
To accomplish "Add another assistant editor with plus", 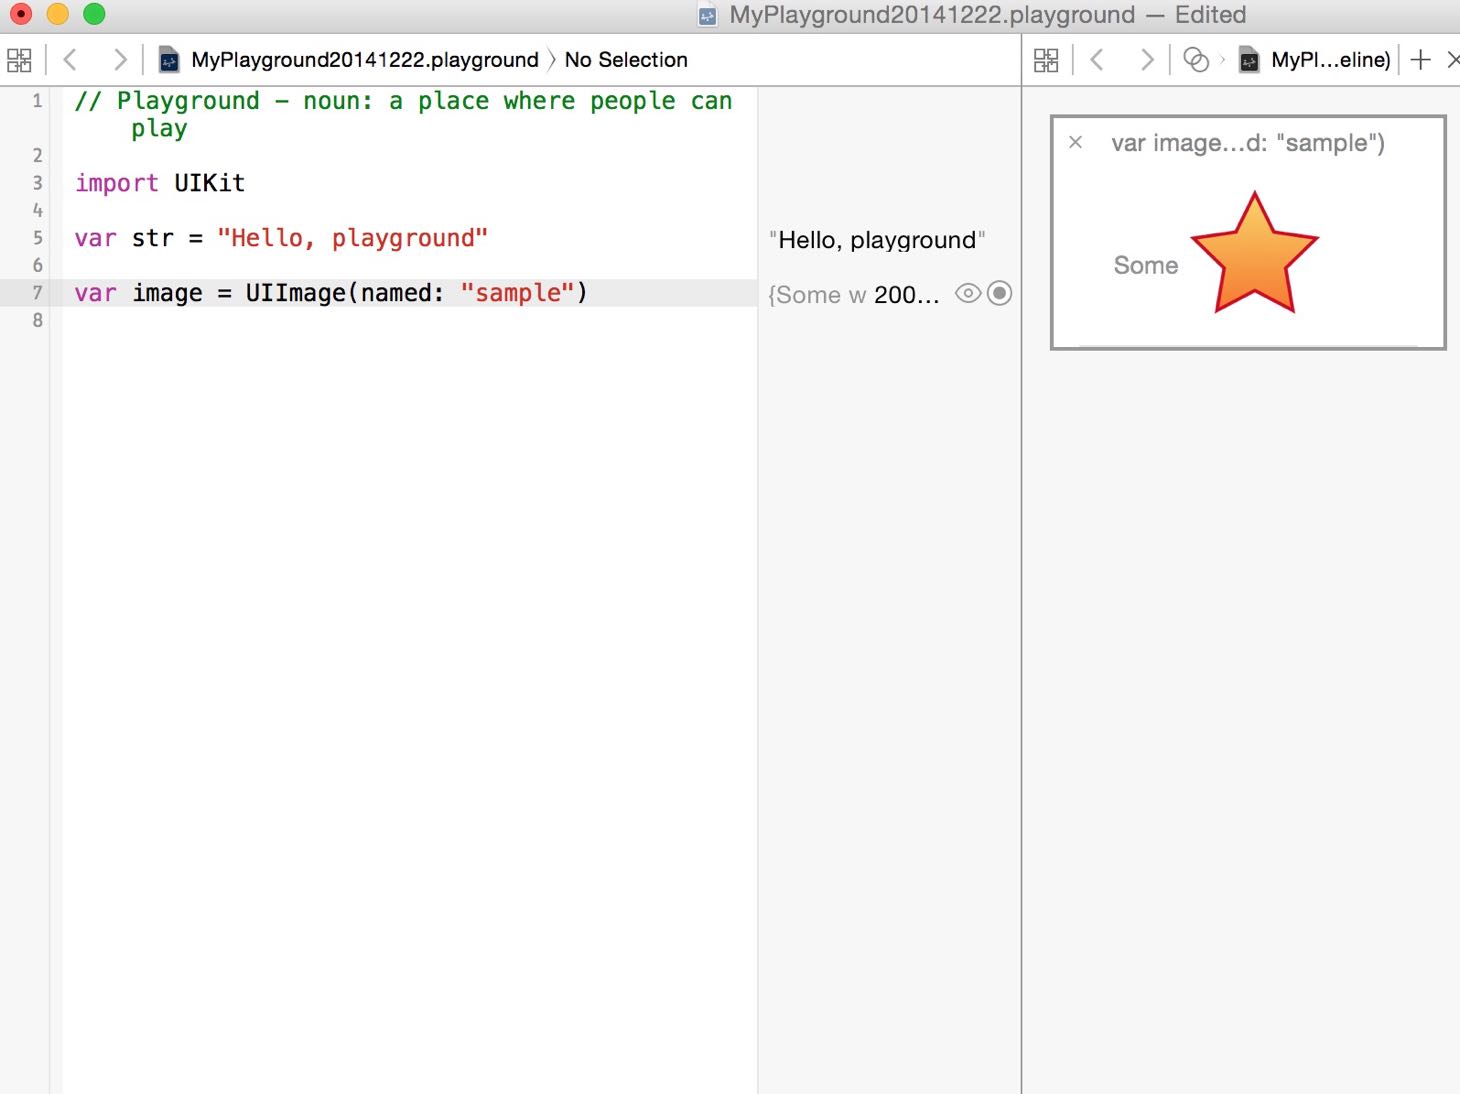I will coord(1420,60).
